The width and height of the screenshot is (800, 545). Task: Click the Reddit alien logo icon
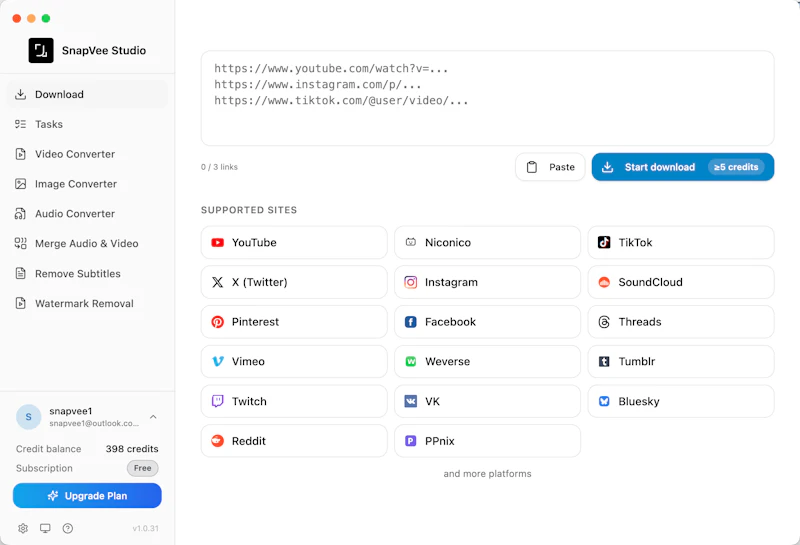click(x=218, y=441)
